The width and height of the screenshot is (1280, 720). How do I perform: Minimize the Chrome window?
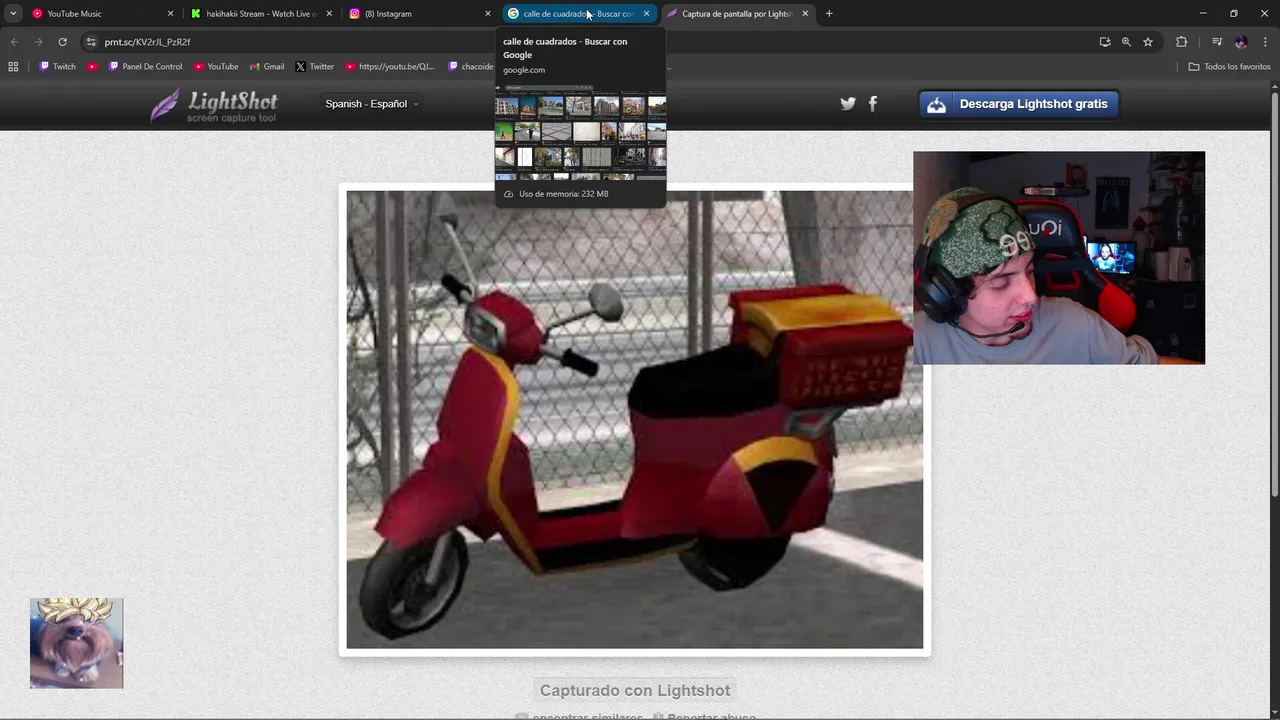pos(1203,14)
